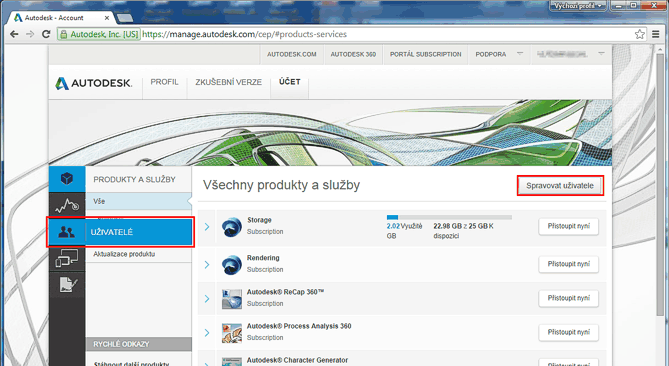Click the users people icon
Viewport: 669px width, 366px height.
[66, 232]
